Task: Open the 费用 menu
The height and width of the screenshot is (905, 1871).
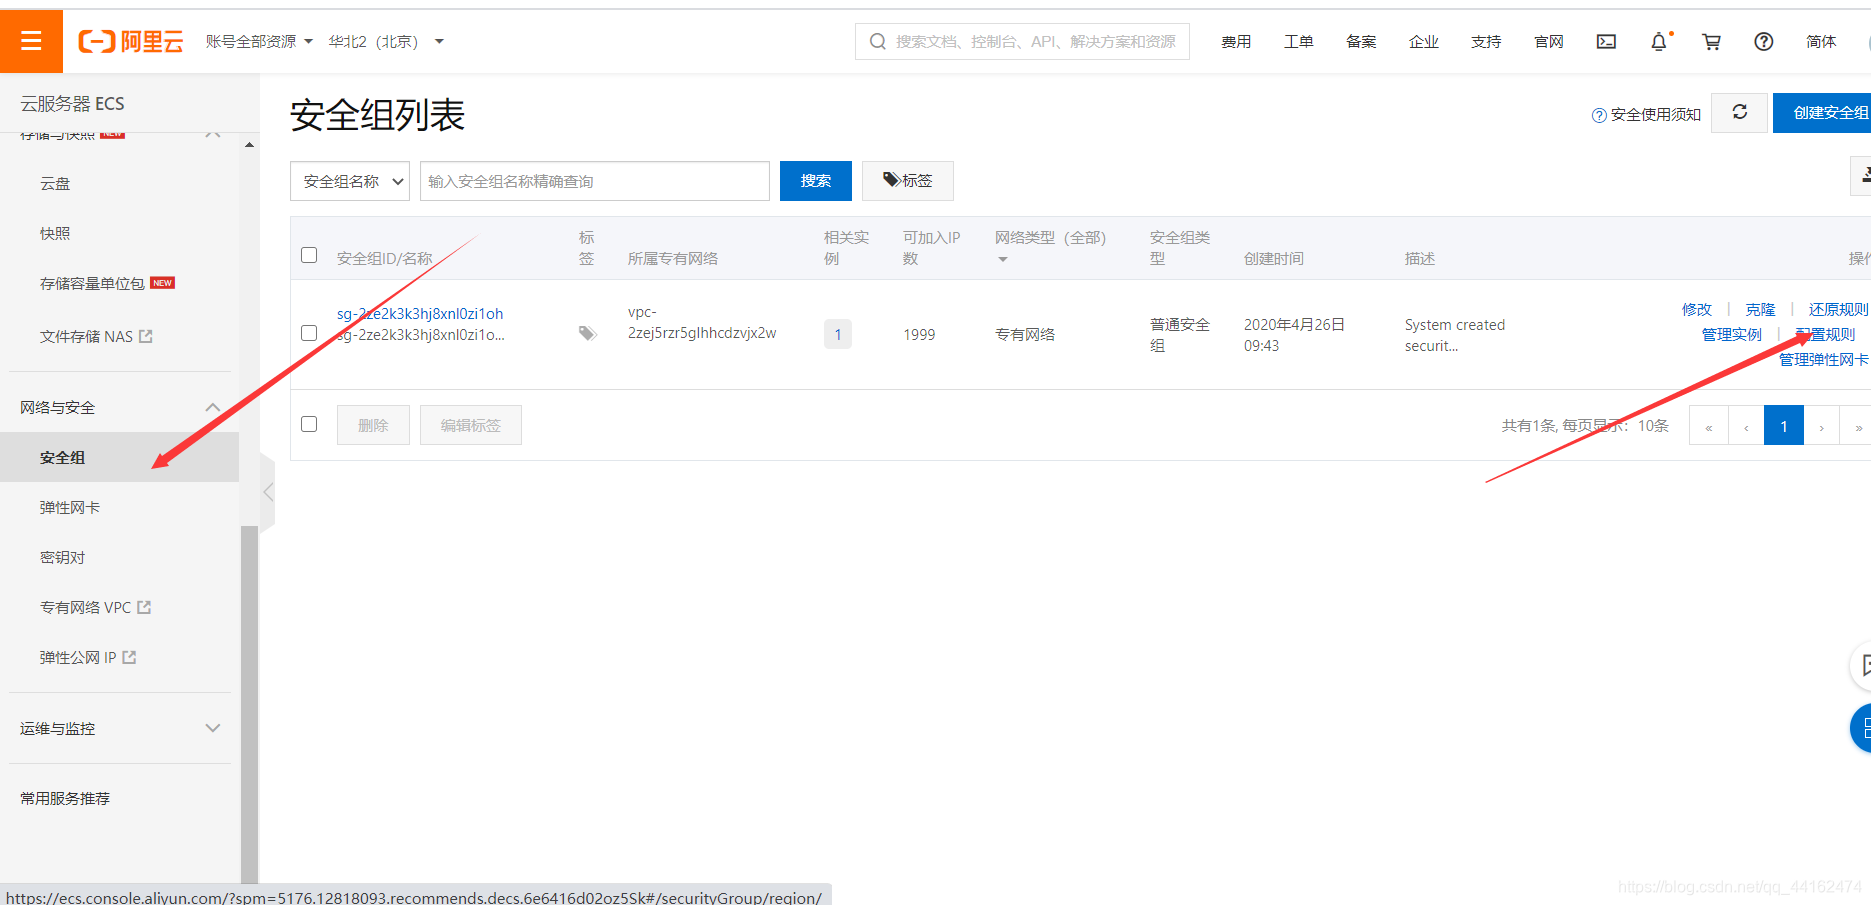Action: [x=1236, y=41]
